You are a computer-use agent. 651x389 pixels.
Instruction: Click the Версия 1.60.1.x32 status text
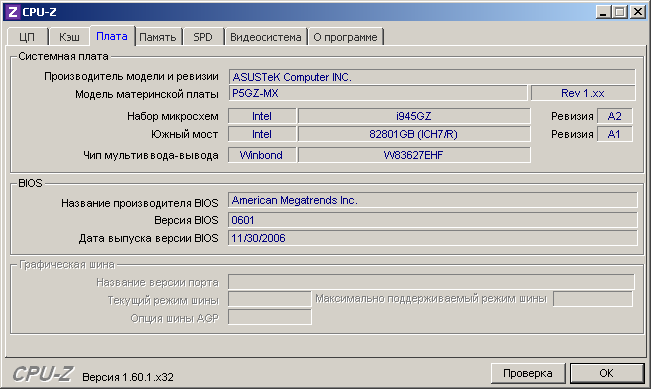point(128,377)
